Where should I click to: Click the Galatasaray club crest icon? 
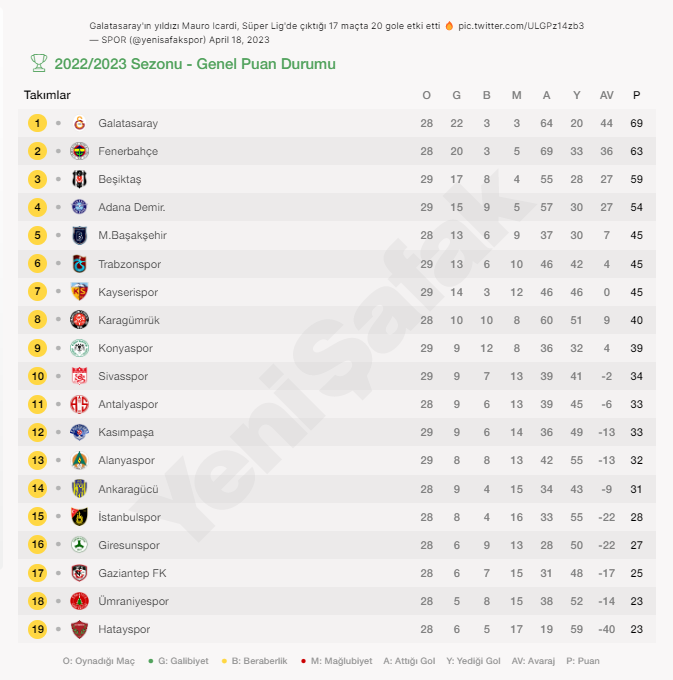[x=79, y=123]
